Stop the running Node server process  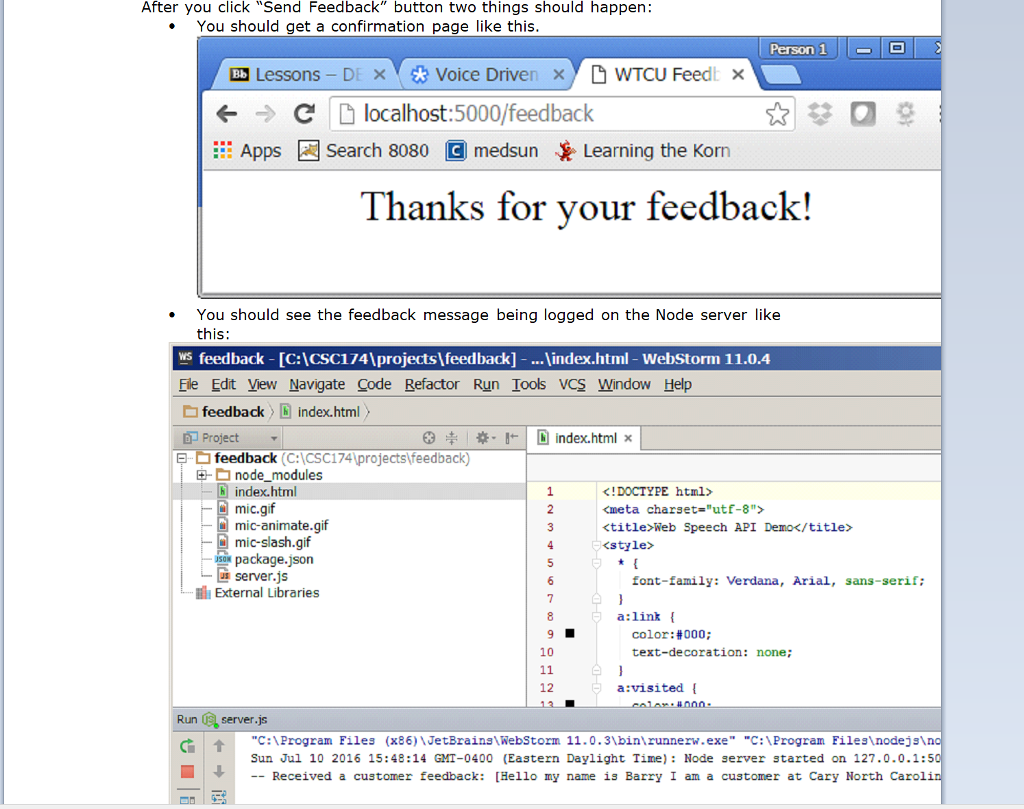(x=186, y=771)
